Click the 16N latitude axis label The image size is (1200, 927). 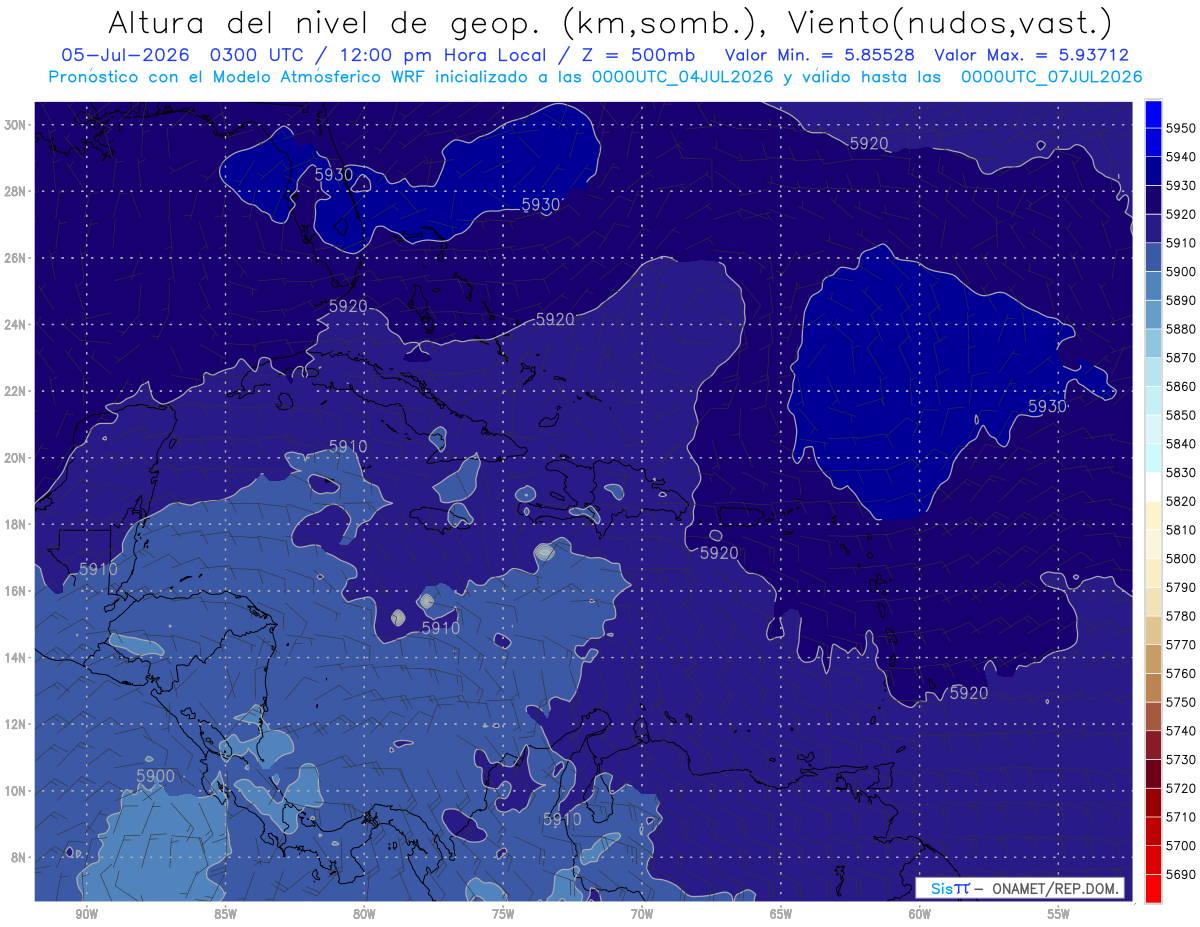click(x=14, y=591)
